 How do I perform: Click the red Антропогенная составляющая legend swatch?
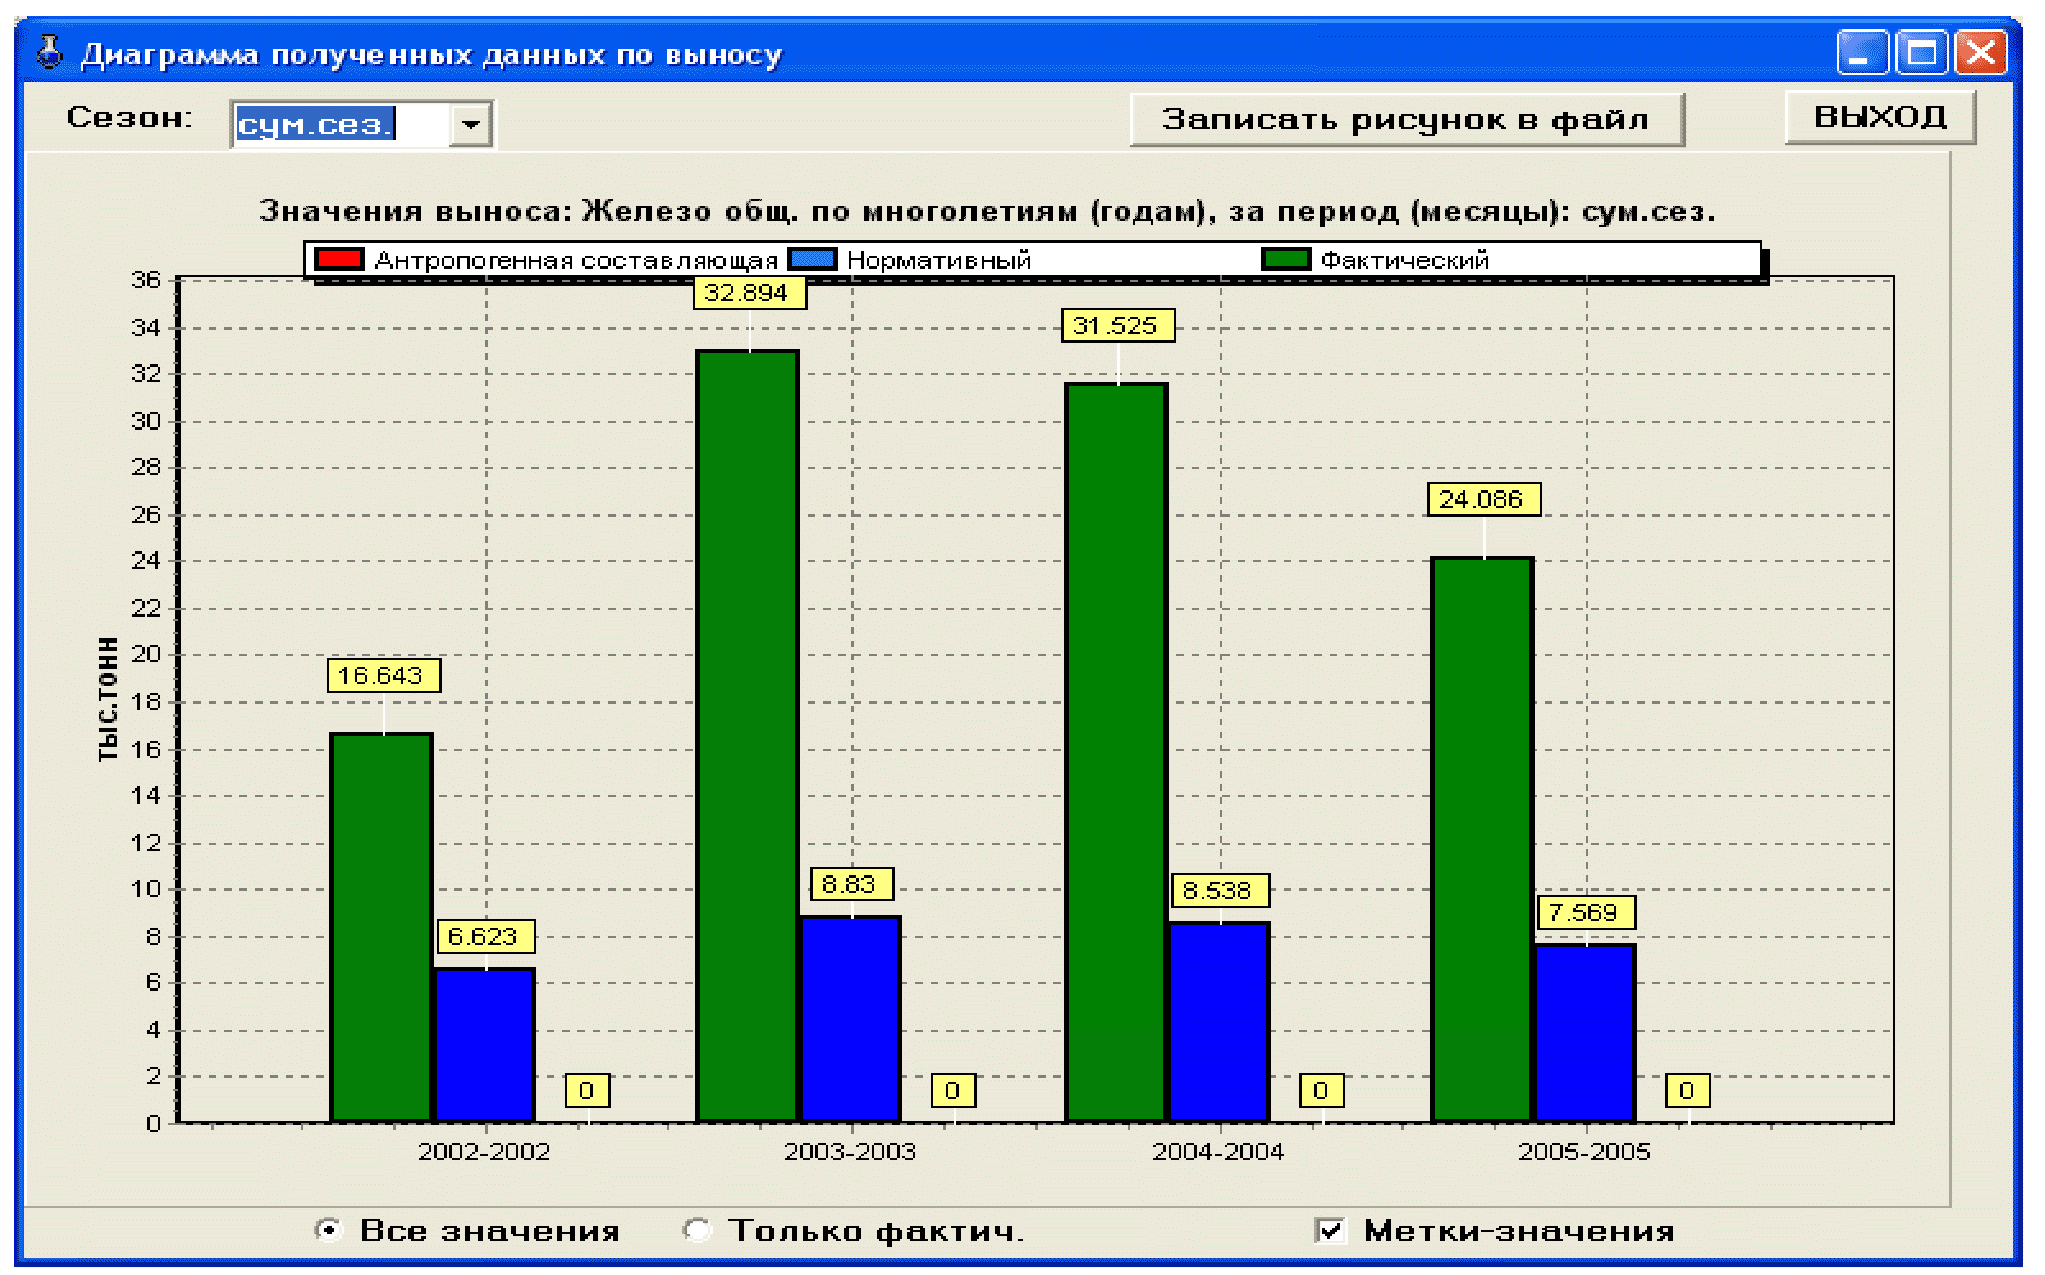click(x=339, y=259)
